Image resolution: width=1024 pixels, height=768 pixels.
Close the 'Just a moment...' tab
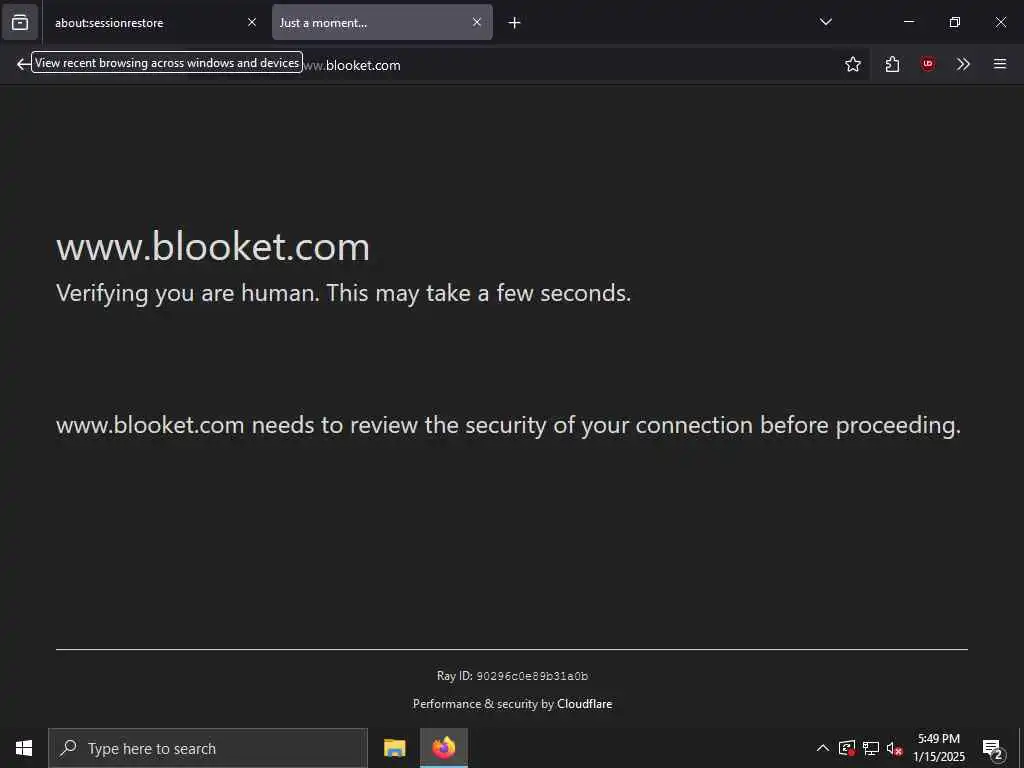tap(477, 22)
